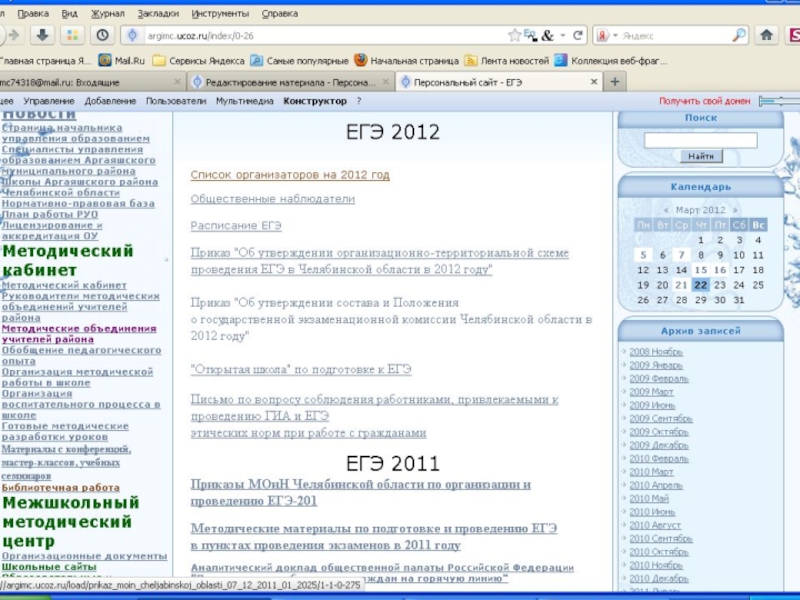This screenshot has width=800, height=600.
Task: Click the colored tiles toolbar icon
Action: [72, 35]
